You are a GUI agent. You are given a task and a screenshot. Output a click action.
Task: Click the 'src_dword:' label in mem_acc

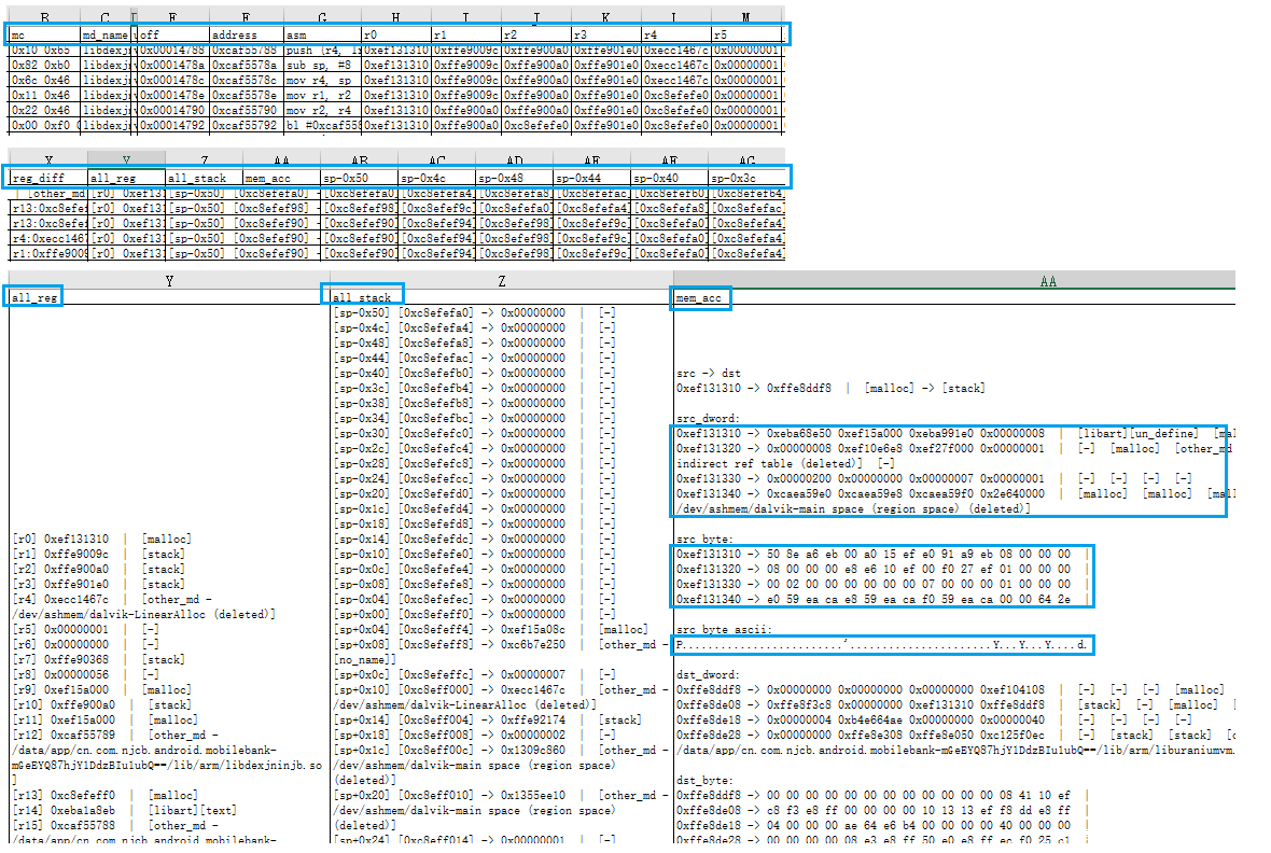(x=709, y=418)
